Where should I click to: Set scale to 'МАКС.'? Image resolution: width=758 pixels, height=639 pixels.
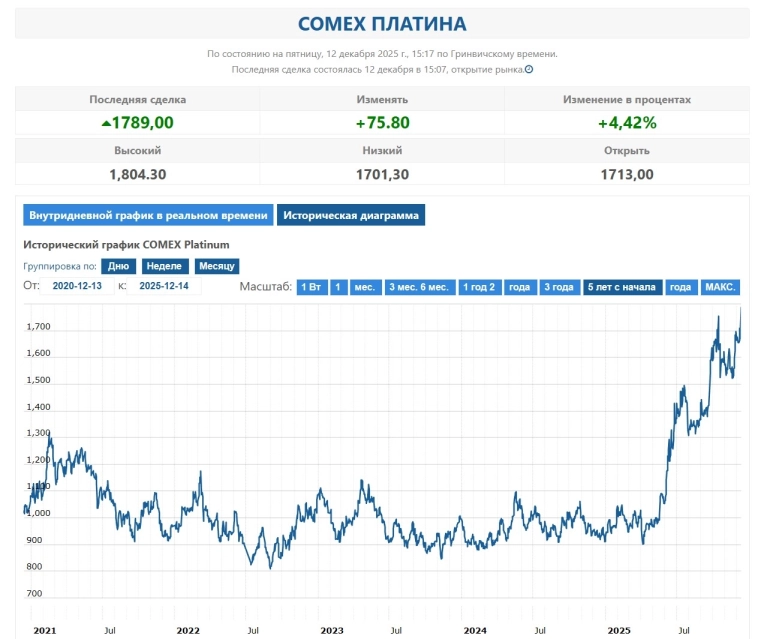point(720,287)
